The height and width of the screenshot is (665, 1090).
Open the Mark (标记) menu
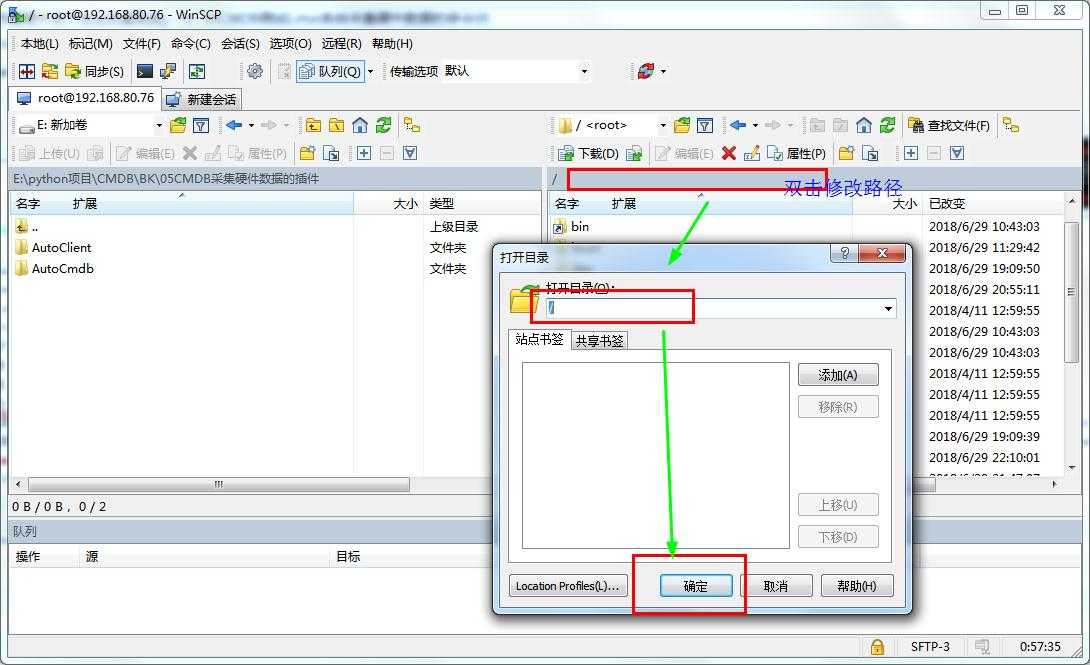91,44
